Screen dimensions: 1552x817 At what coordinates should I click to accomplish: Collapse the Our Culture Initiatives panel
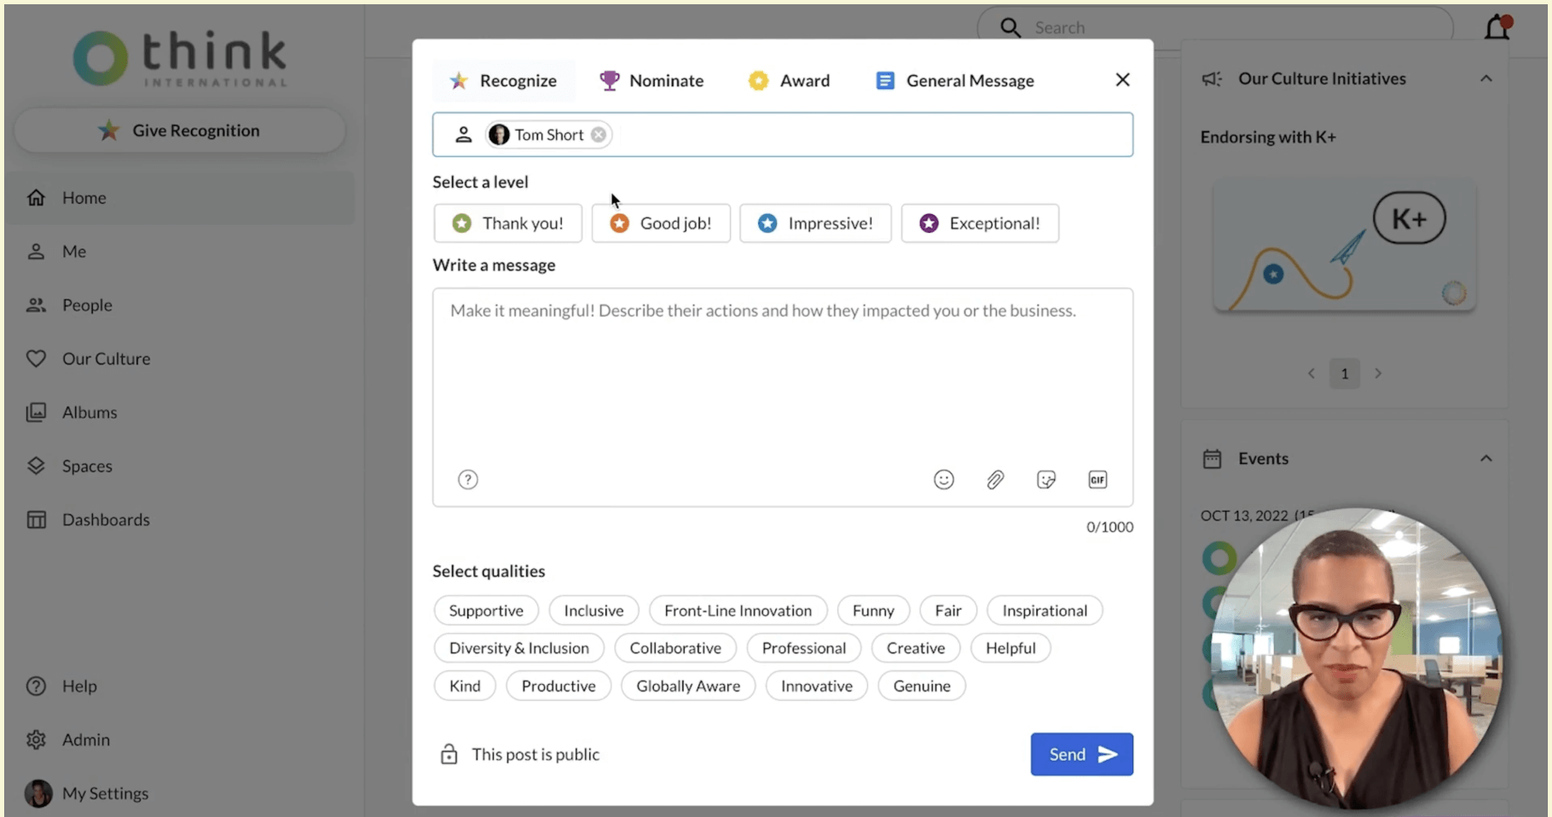1486,79
